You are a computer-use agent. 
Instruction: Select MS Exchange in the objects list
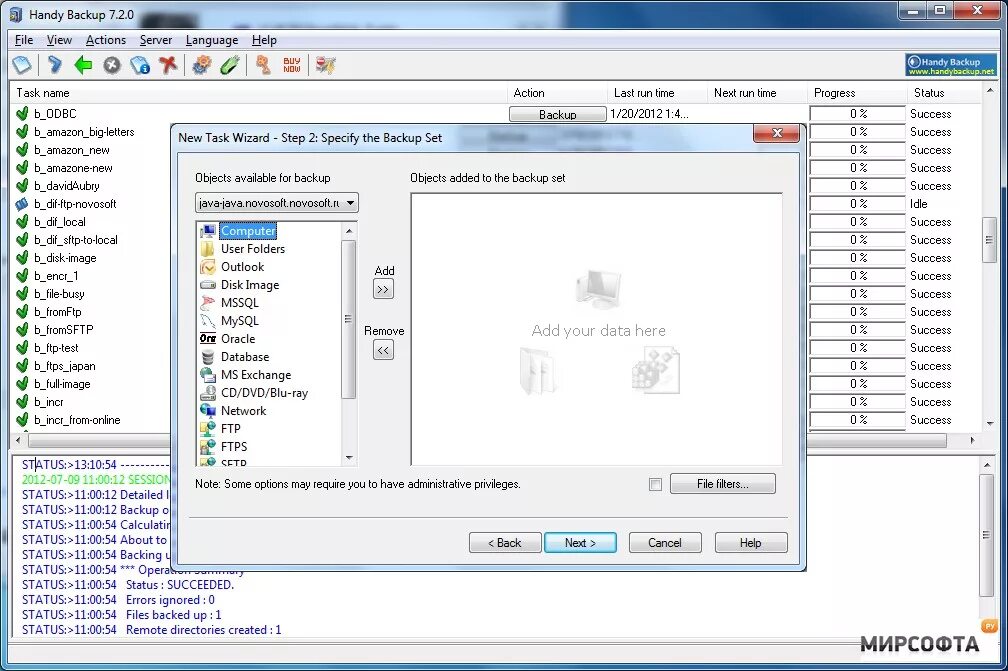tap(255, 375)
